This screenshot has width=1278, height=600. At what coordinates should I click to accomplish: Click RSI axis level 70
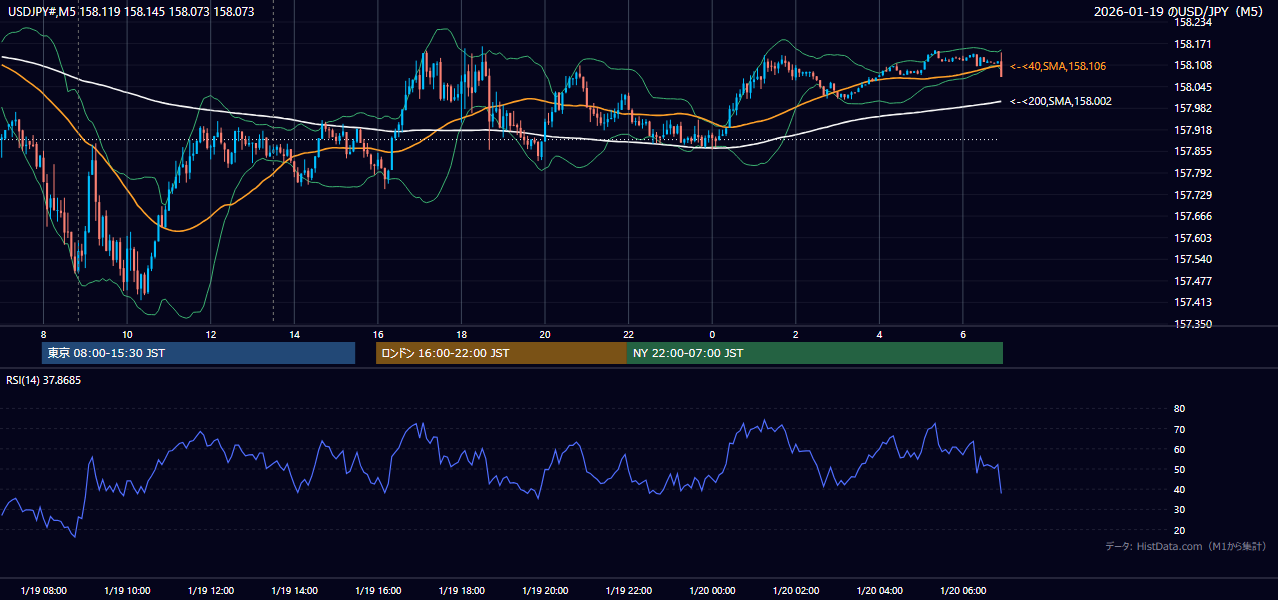click(1179, 429)
